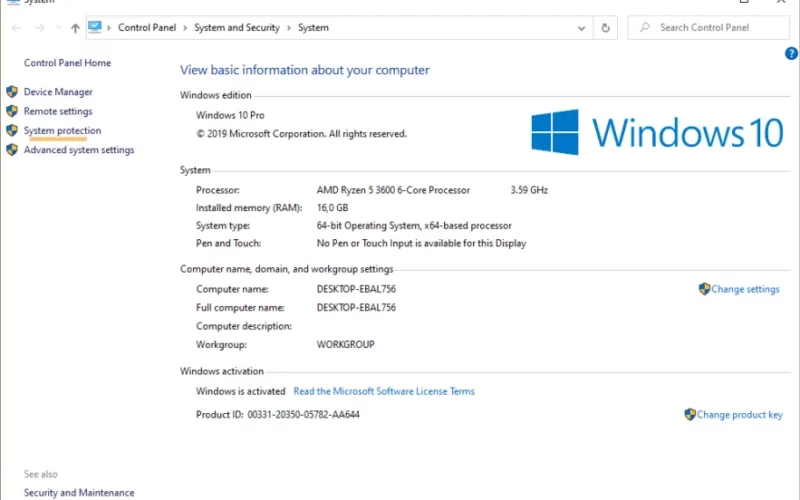Click Full computer name value DESKTOP-EBAL756
The width and height of the screenshot is (800, 500).
tap(356, 307)
